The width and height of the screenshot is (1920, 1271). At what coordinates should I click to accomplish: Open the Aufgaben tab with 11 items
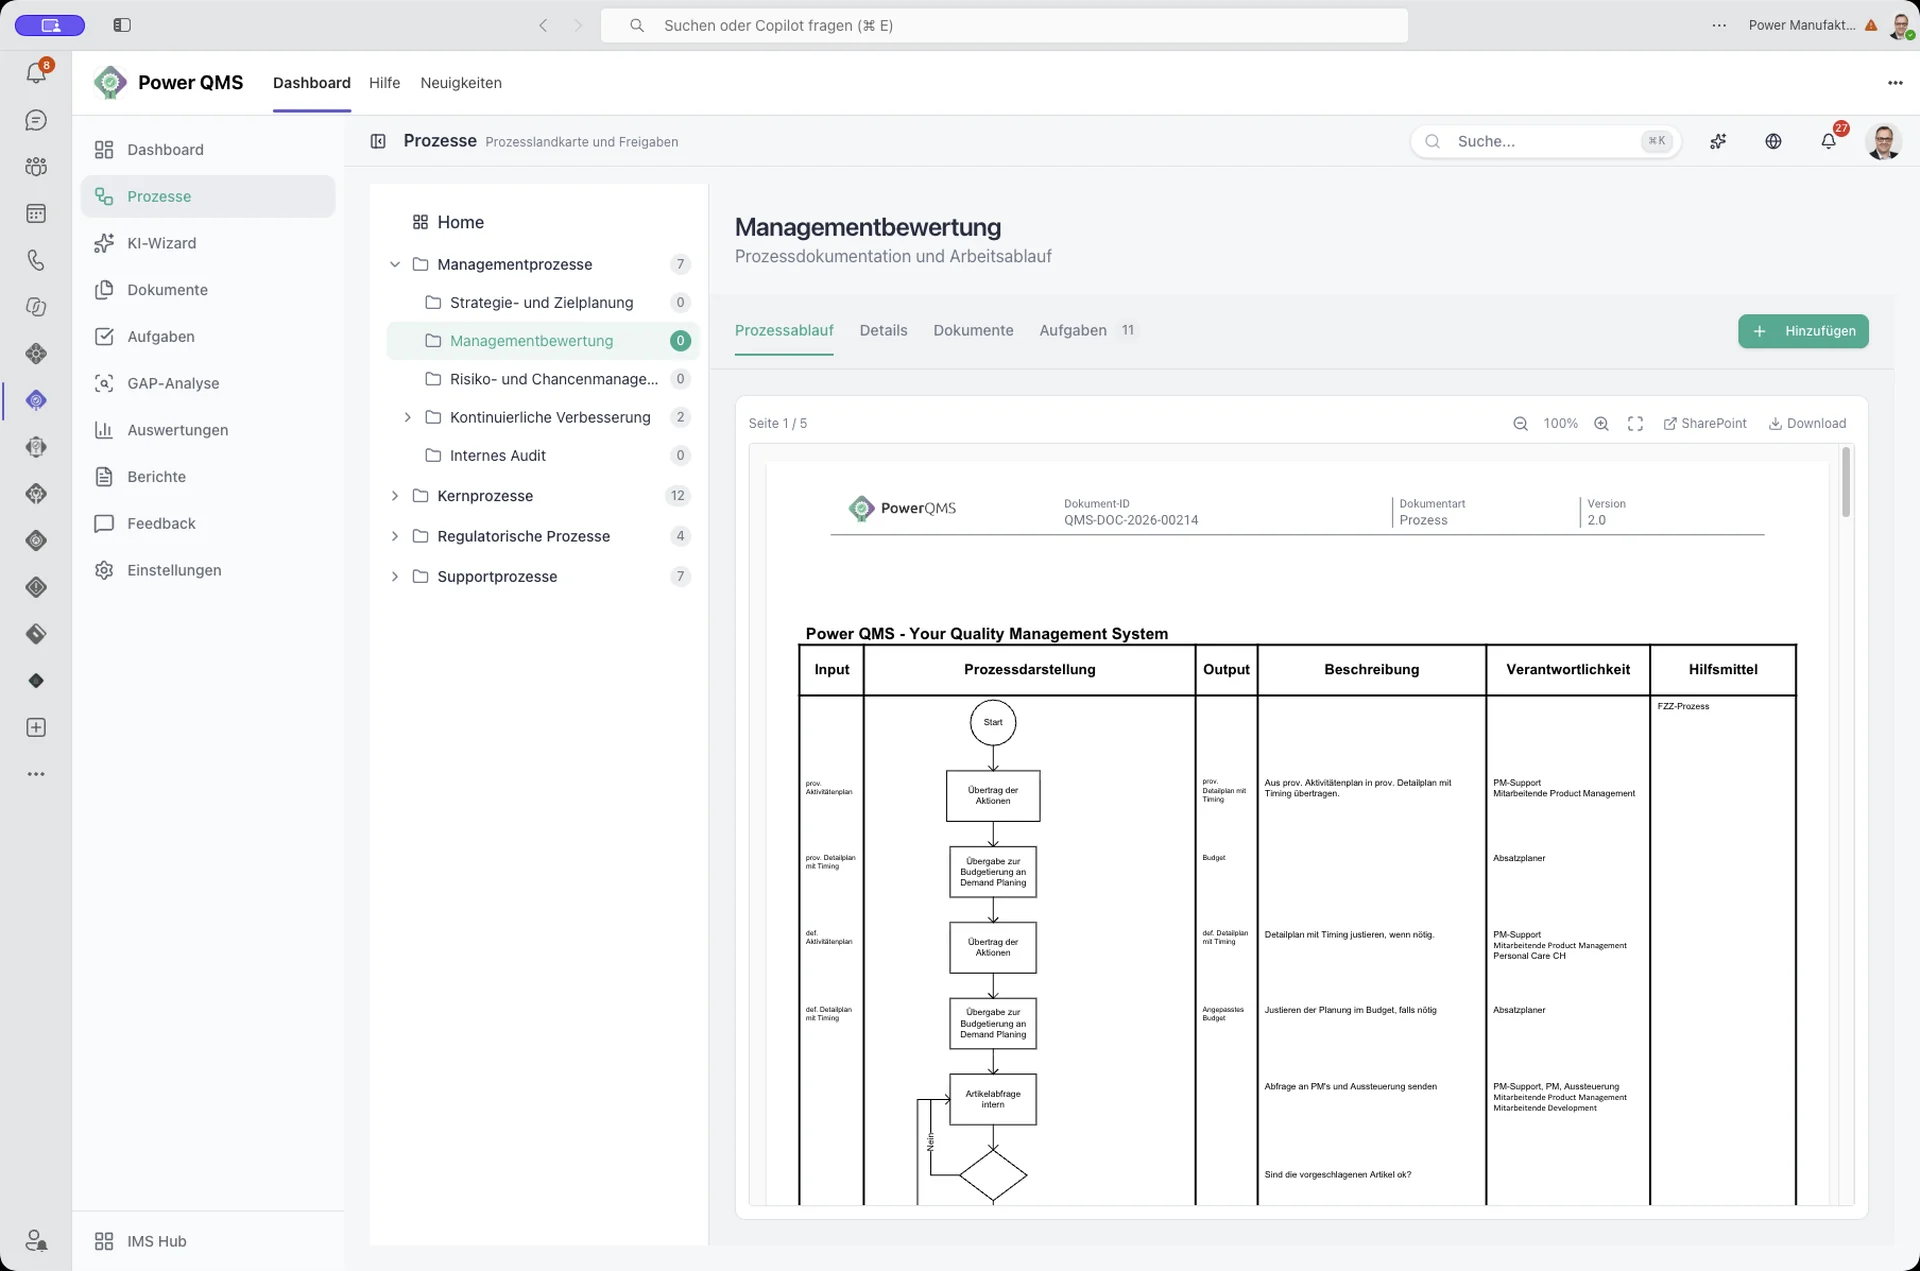pos(1088,330)
